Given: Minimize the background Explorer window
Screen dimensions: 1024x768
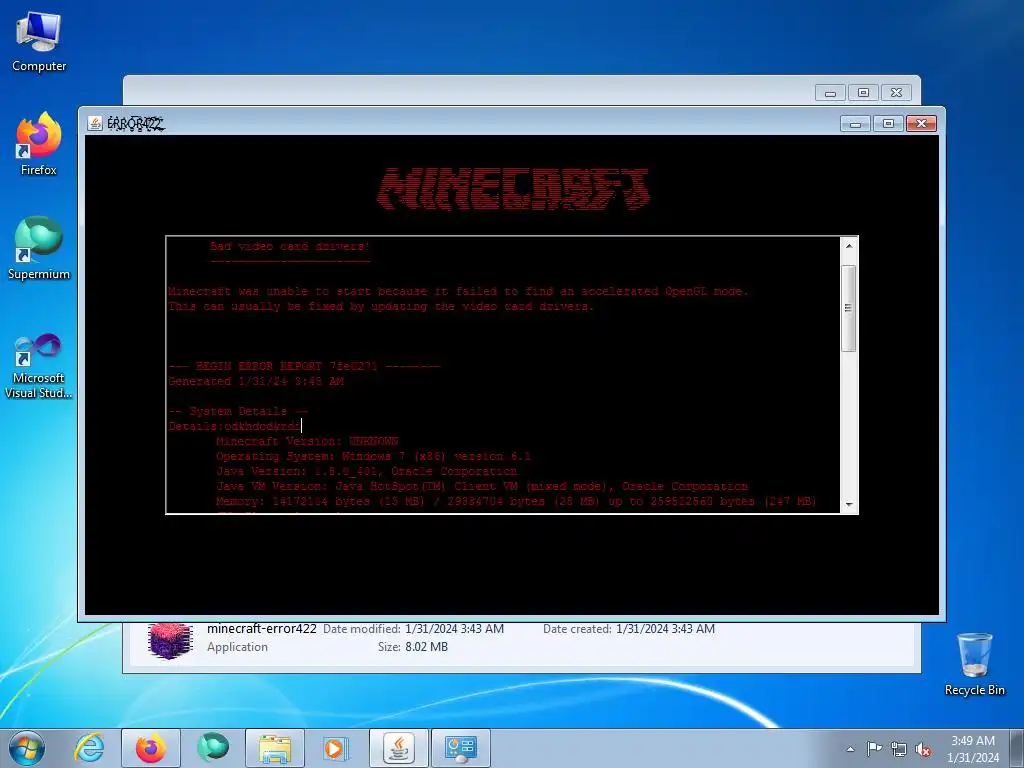Looking at the screenshot, I should click(830, 93).
